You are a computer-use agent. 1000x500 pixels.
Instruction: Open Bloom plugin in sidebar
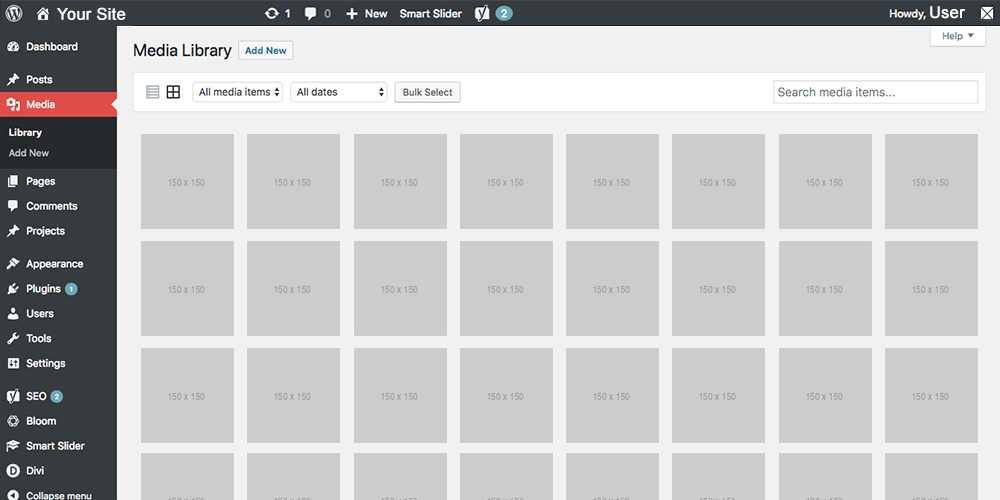pyautogui.click(x=41, y=421)
